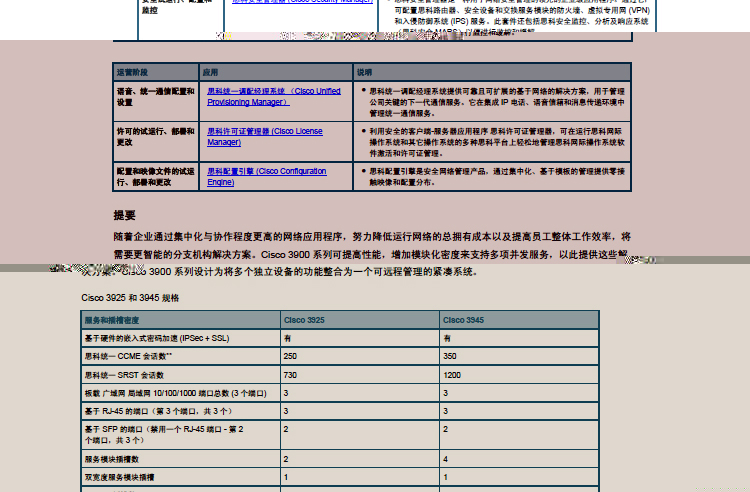Image resolution: width=750 pixels, height=492 pixels.
Task: Click the description of 思科配置引擎
Action: (496, 176)
